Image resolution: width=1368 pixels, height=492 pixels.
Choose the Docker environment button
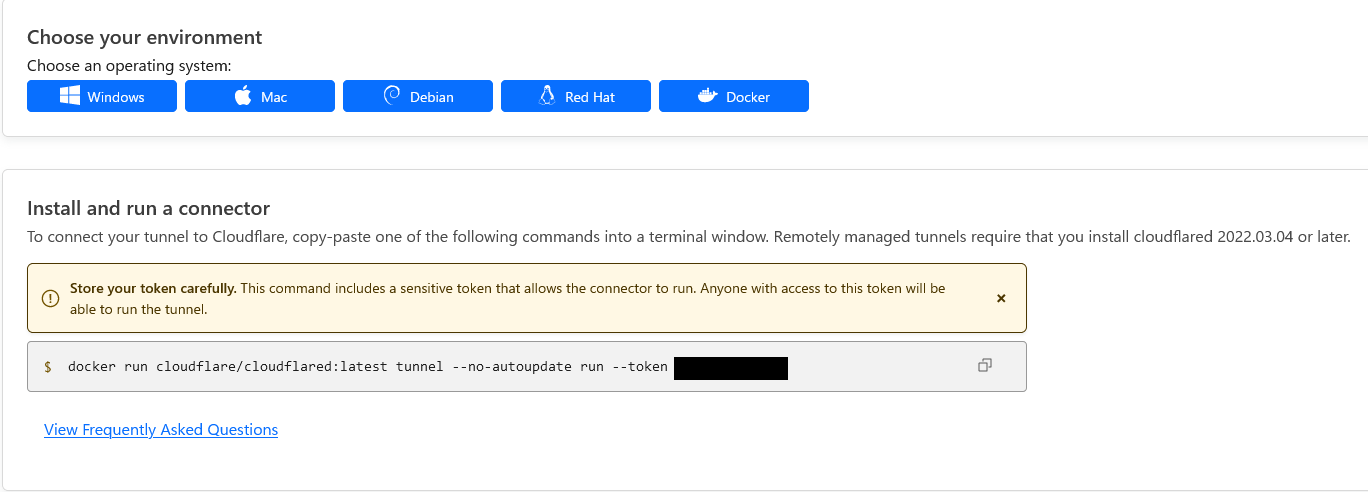coord(734,97)
